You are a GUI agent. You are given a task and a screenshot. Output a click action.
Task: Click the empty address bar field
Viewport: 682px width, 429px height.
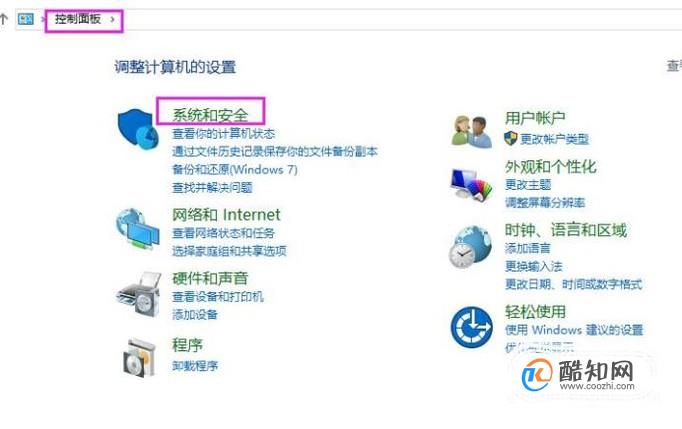pyautogui.click(x=400, y=19)
